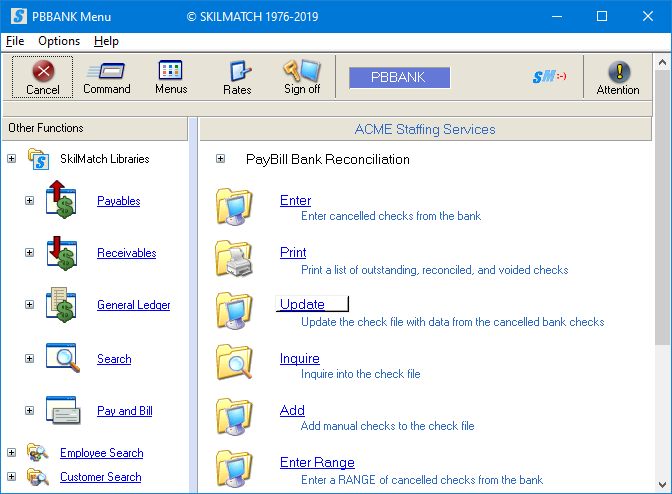Viewport: 672px width, 494px height.
Task: Click the Print link
Action: click(x=293, y=252)
